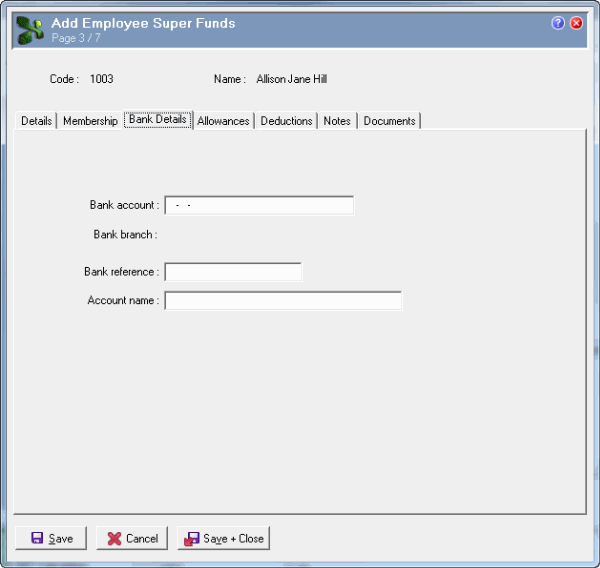
Task: Show the Deductions tab
Action: click(x=286, y=121)
